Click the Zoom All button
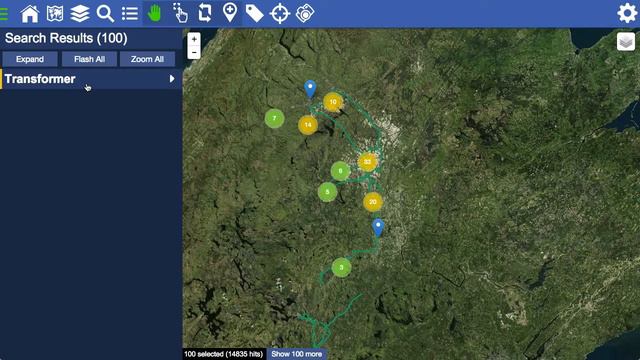The width and height of the screenshot is (640, 360). click(147, 59)
